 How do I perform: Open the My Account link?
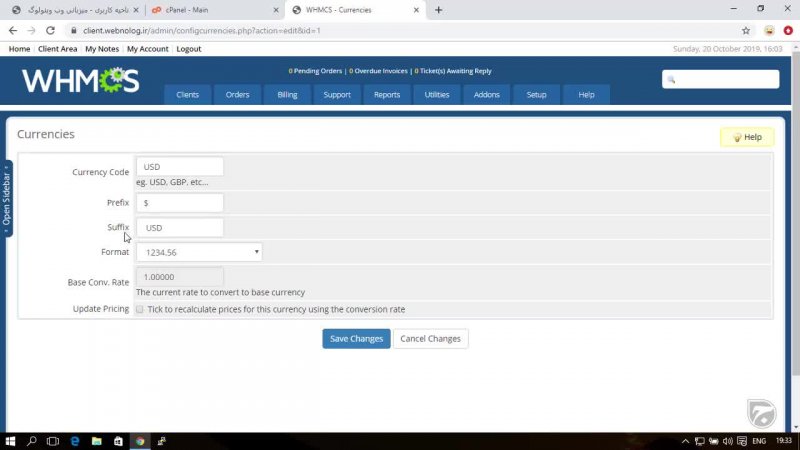[147, 49]
